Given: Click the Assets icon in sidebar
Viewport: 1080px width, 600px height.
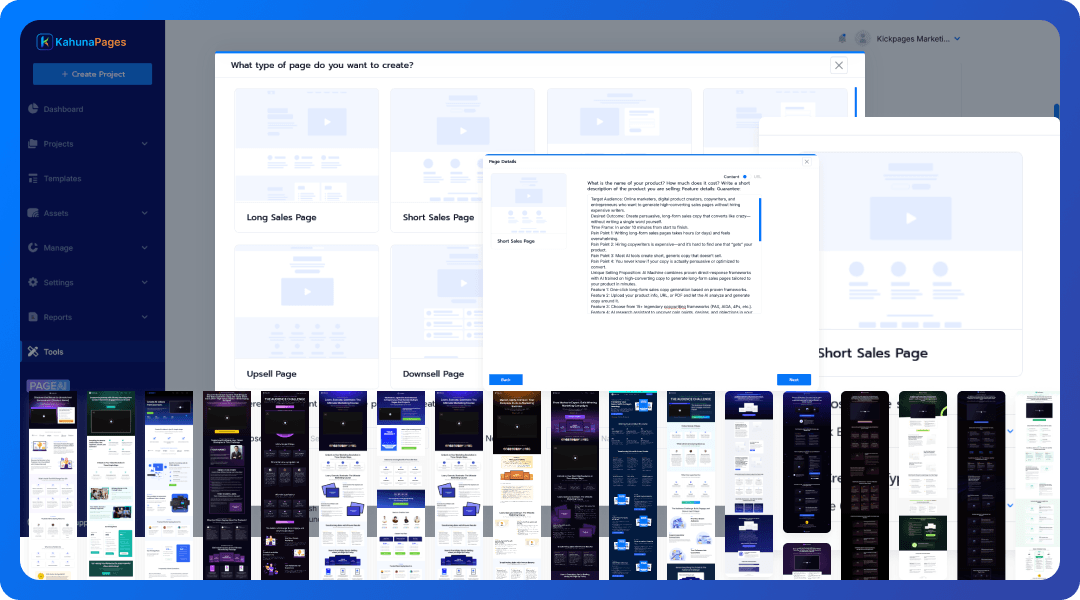Looking at the screenshot, I should (33, 213).
